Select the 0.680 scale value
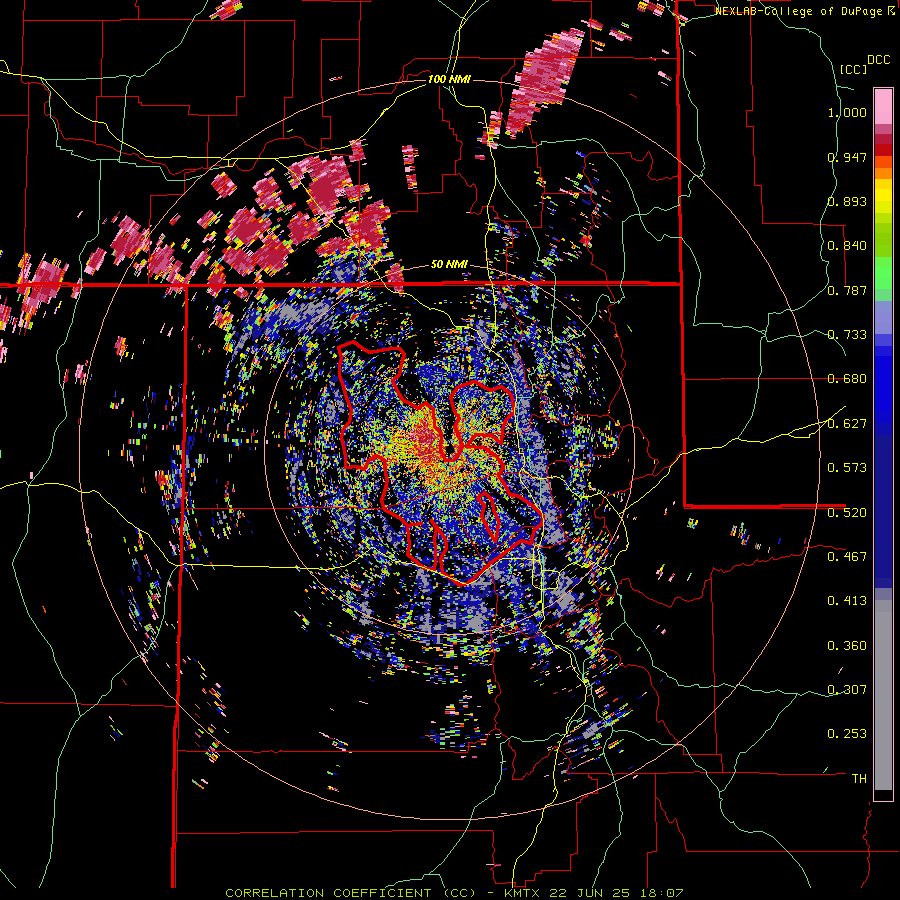This screenshot has height=900, width=900. pyautogui.click(x=847, y=379)
